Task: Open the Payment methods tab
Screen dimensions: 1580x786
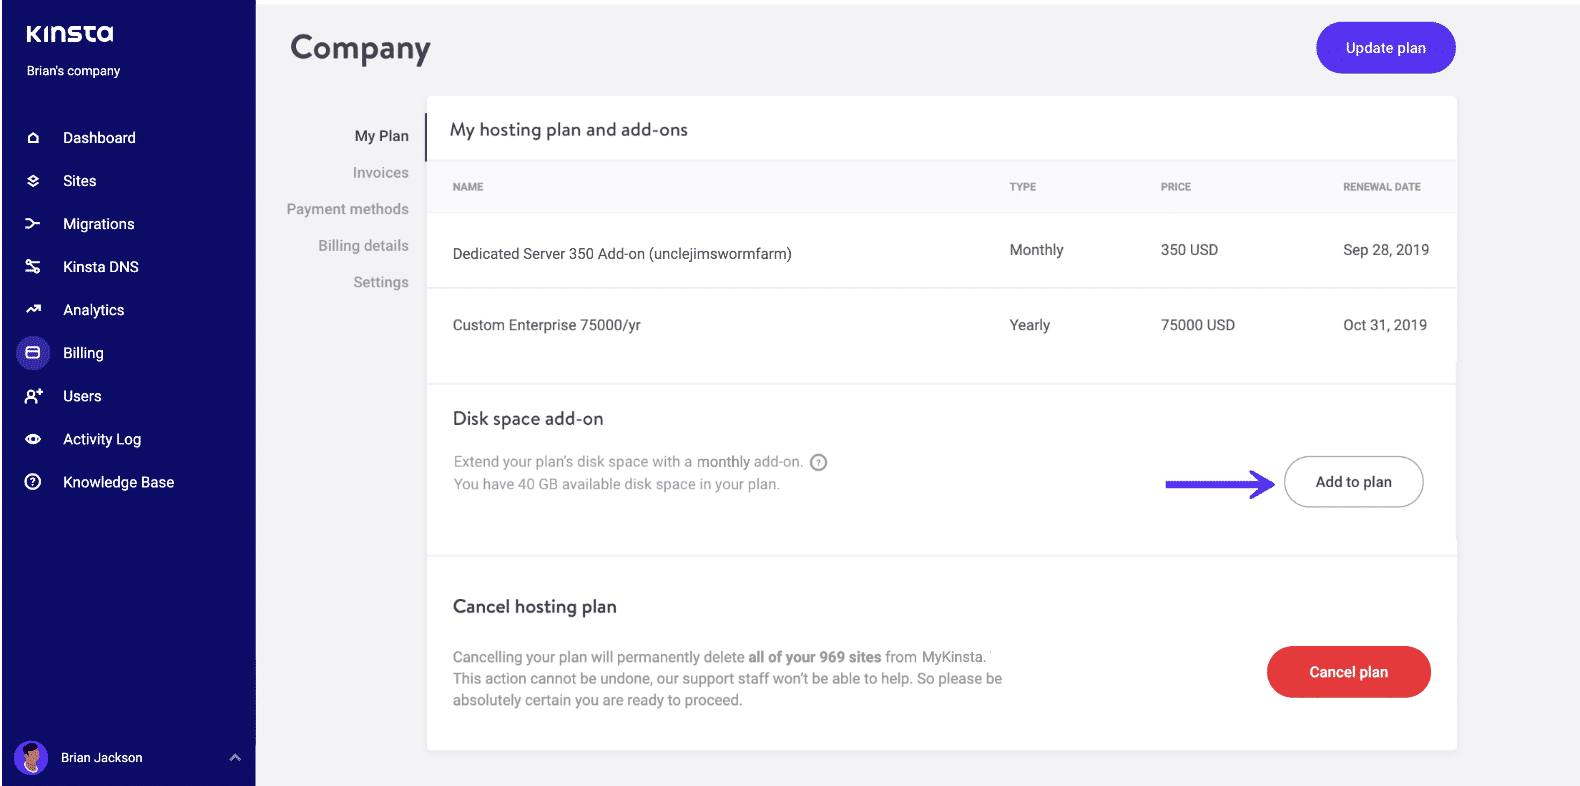Action: [x=347, y=209]
